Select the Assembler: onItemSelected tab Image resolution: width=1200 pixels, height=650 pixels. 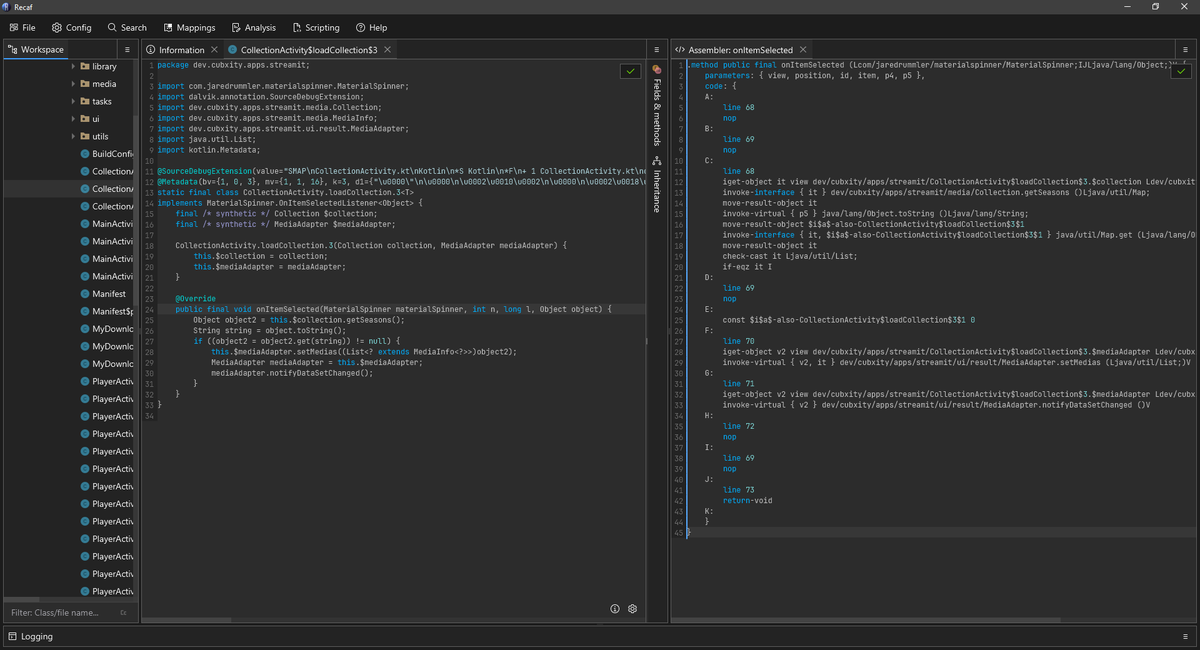click(740, 49)
